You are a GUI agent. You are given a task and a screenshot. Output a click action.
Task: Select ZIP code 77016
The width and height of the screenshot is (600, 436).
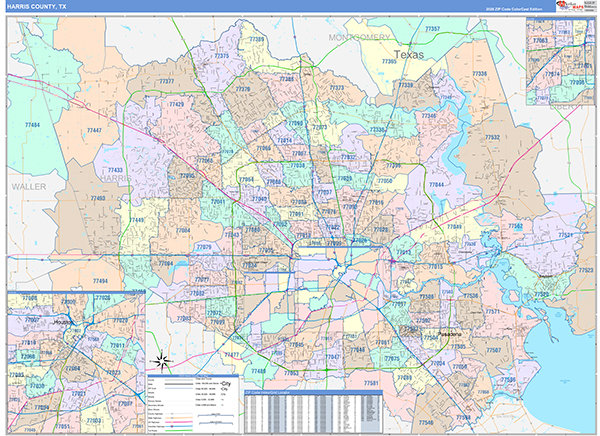point(376,202)
